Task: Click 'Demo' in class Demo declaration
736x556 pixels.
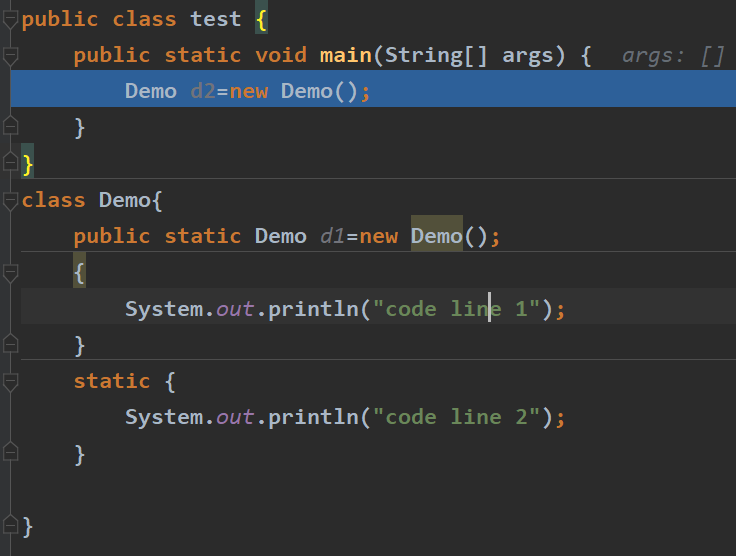Action: [124, 200]
